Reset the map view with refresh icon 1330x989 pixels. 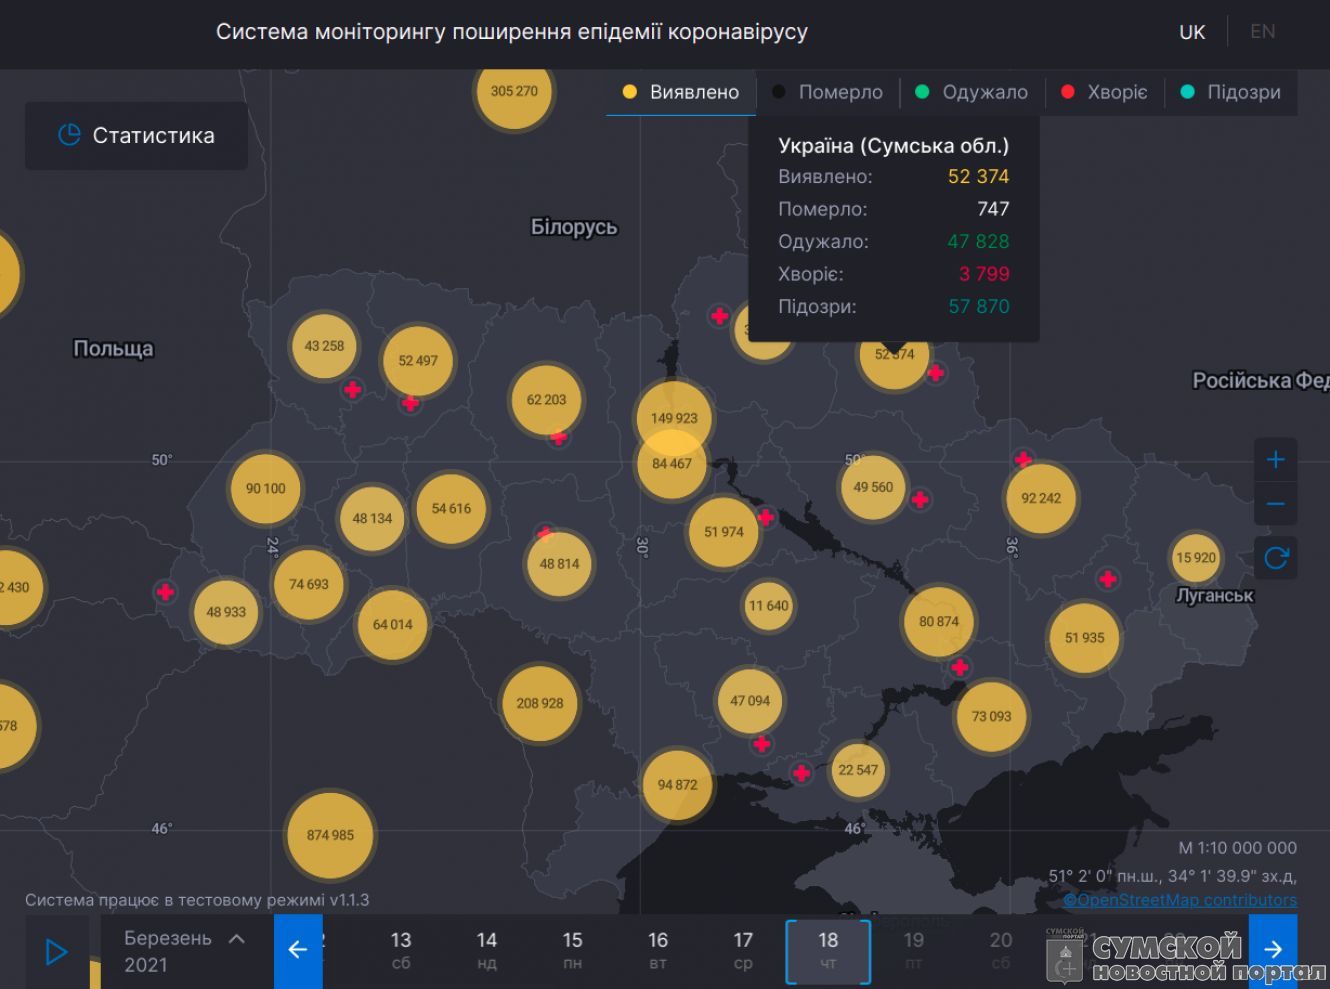click(1275, 558)
